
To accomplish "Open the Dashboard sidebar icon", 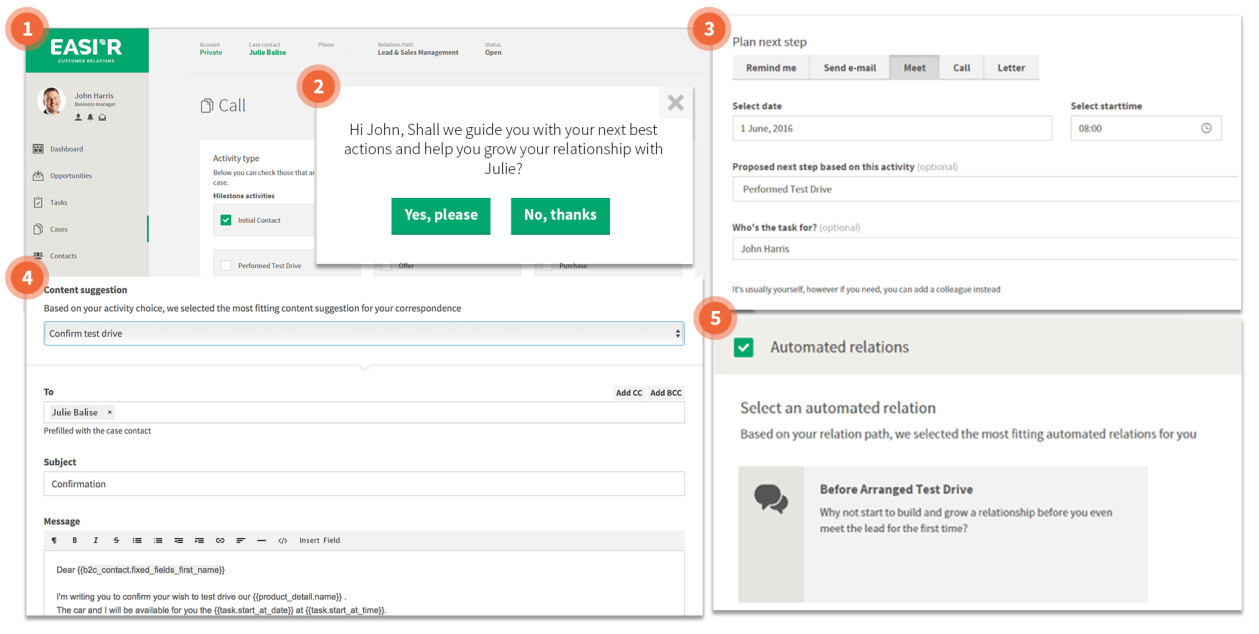I will pyautogui.click(x=38, y=149).
